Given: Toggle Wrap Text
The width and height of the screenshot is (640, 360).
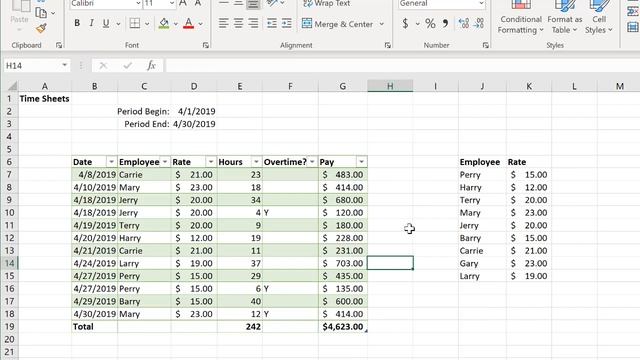Looking at the screenshot, I should pyautogui.click(x=327, y=4).
